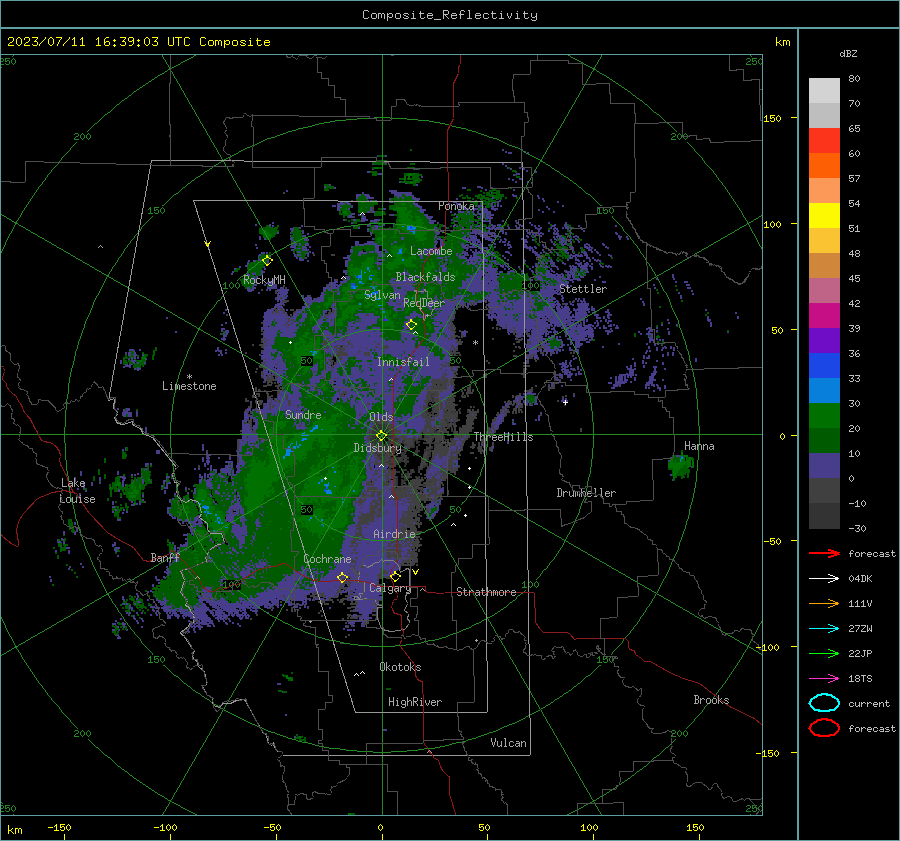Click the white 04DK arrow icon

point(824,579)
